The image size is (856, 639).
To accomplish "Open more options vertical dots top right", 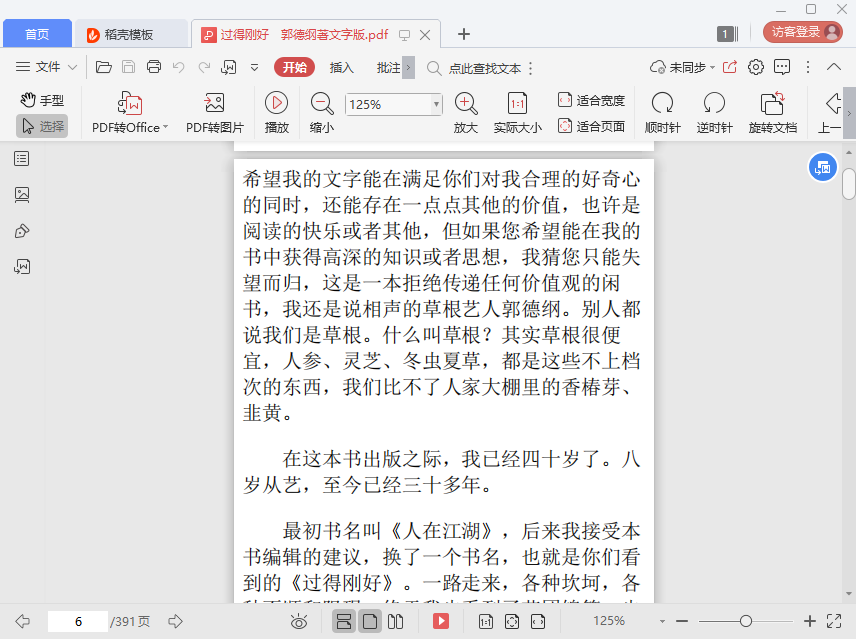I will click(x=808, y=67).
